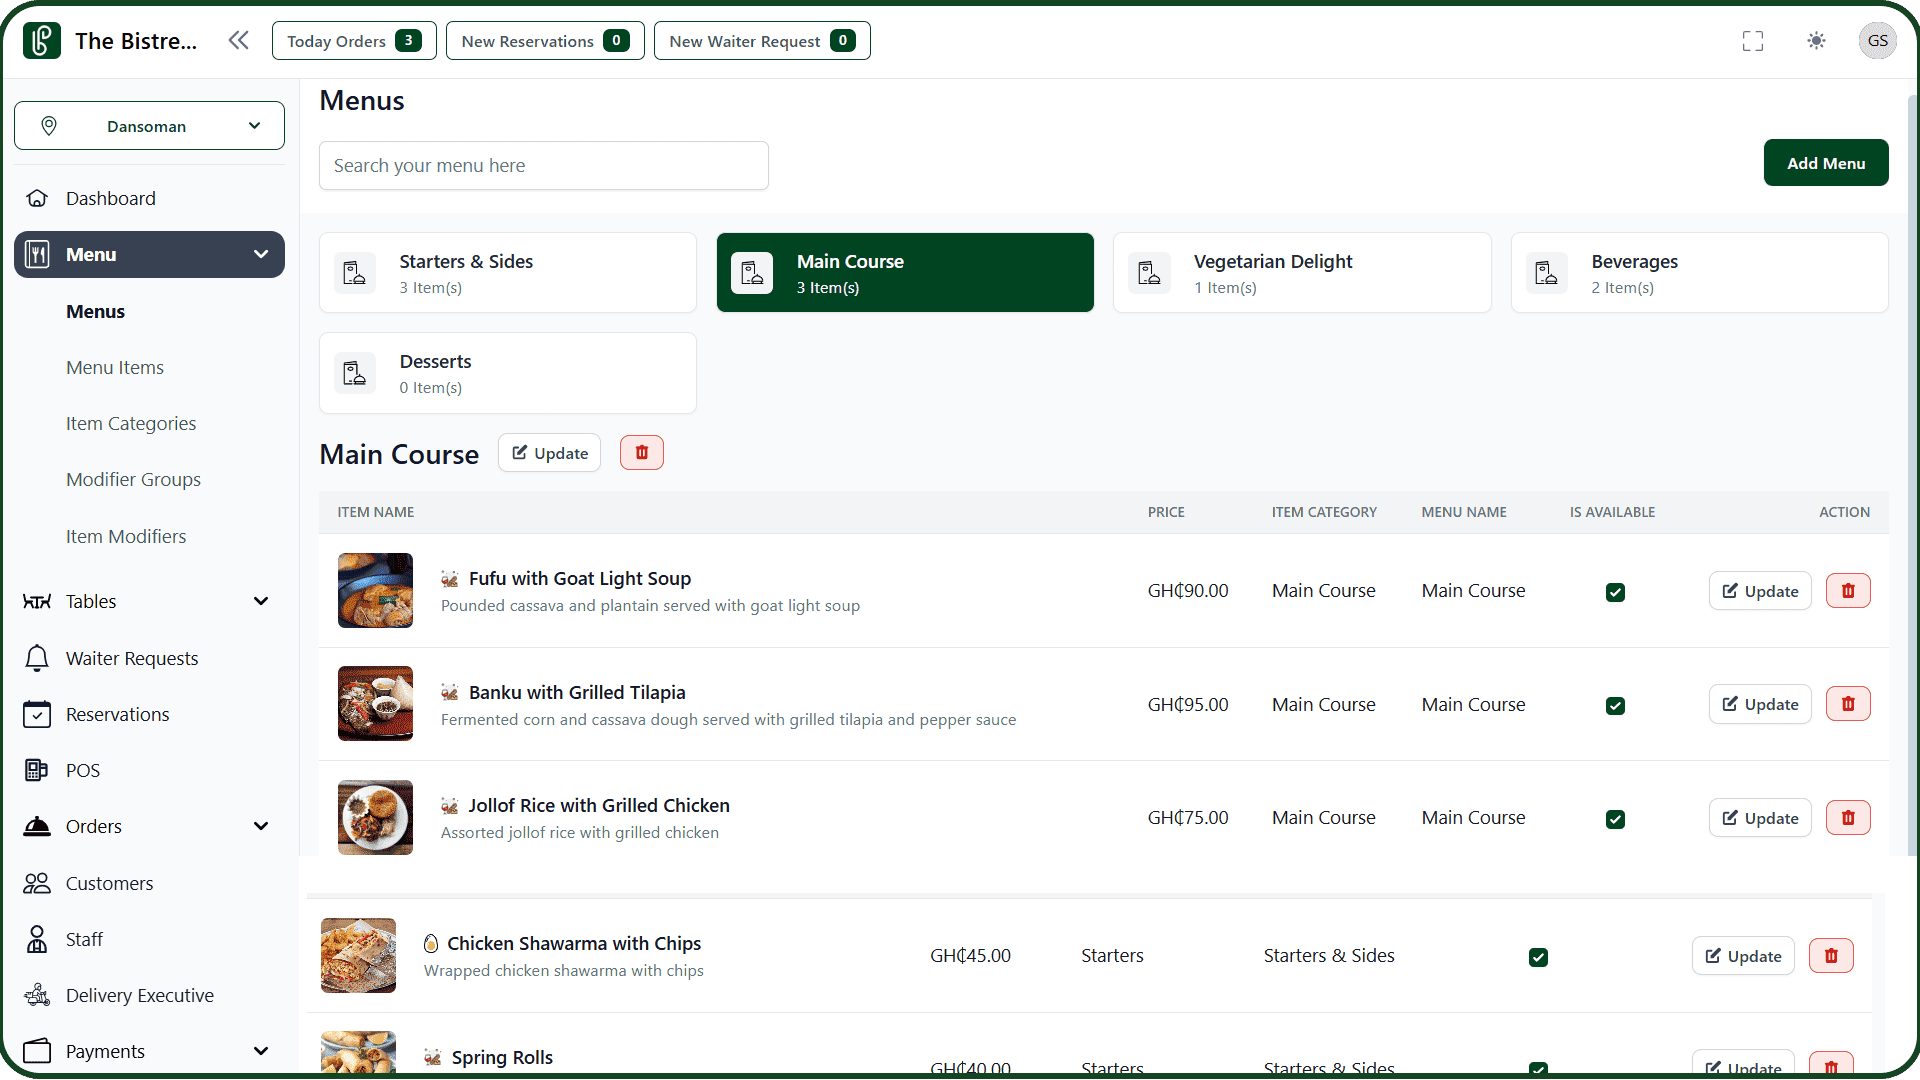The image size is (1920, 1080).
Task: Open Item Categories submenu entry
Action: (131, 423)
